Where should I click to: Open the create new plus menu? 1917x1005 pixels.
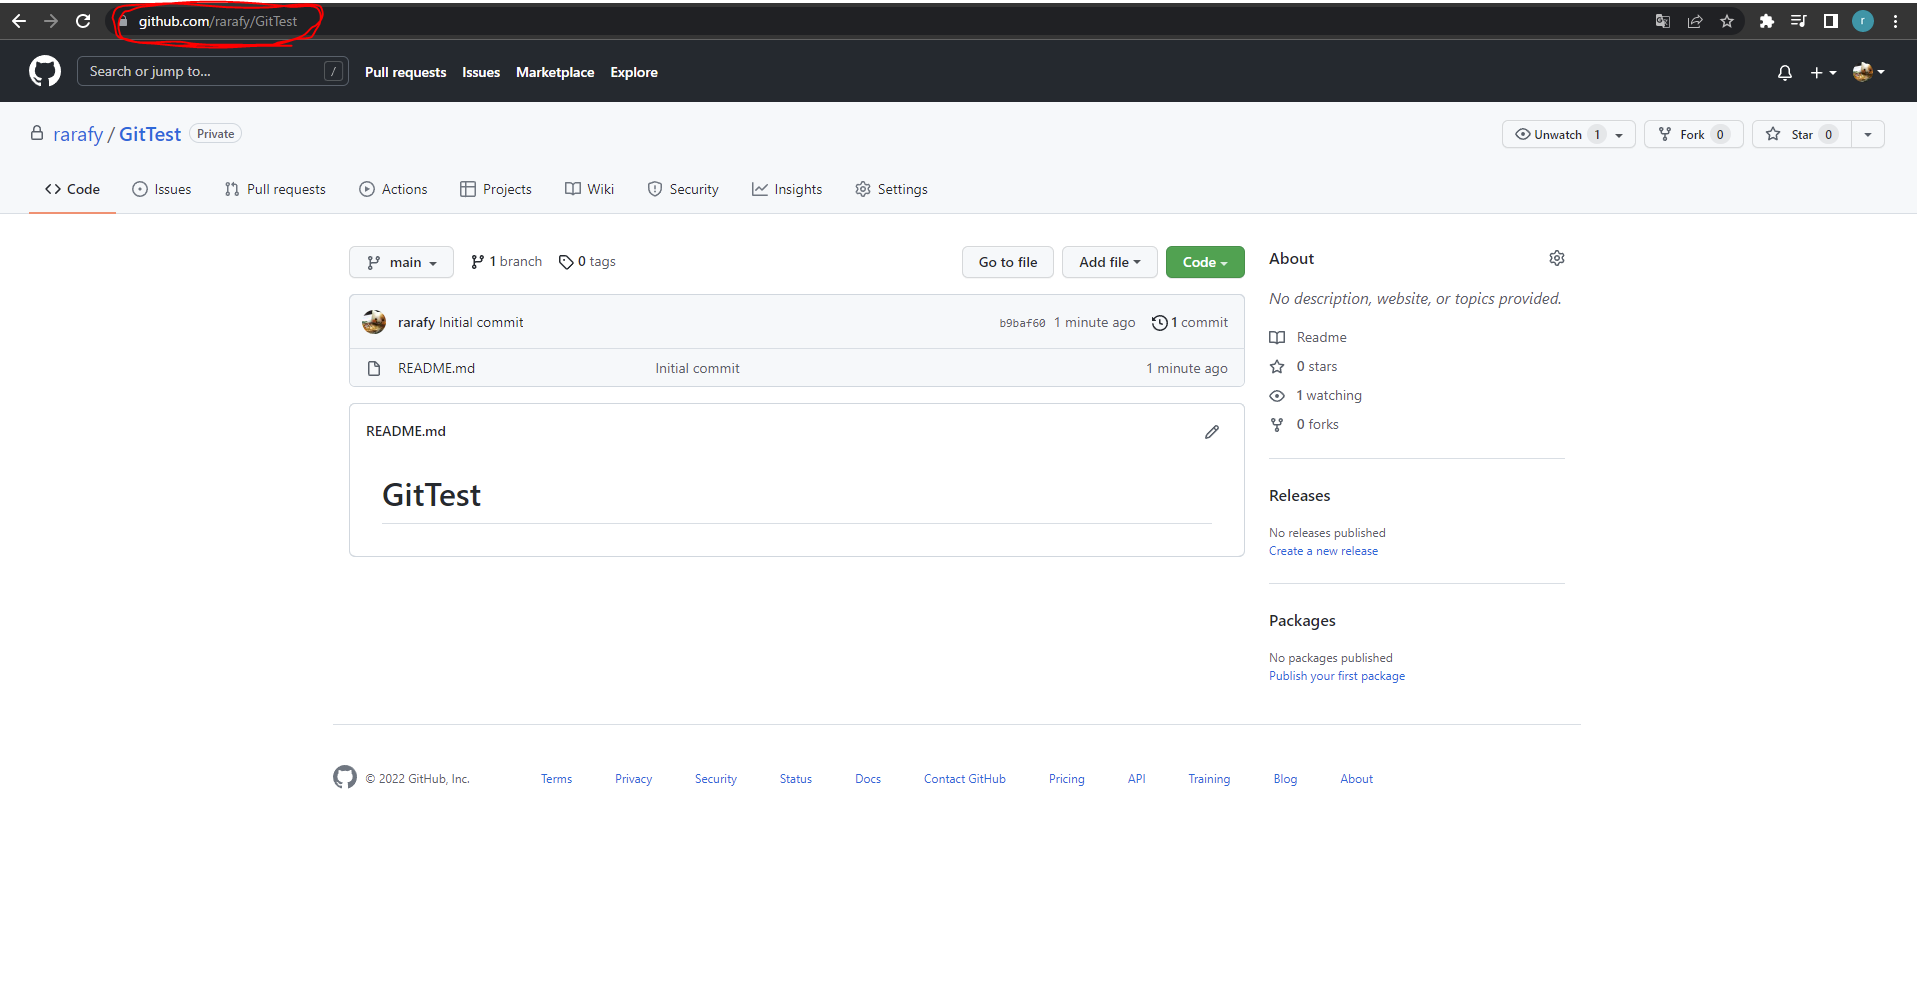[1822, 72]
